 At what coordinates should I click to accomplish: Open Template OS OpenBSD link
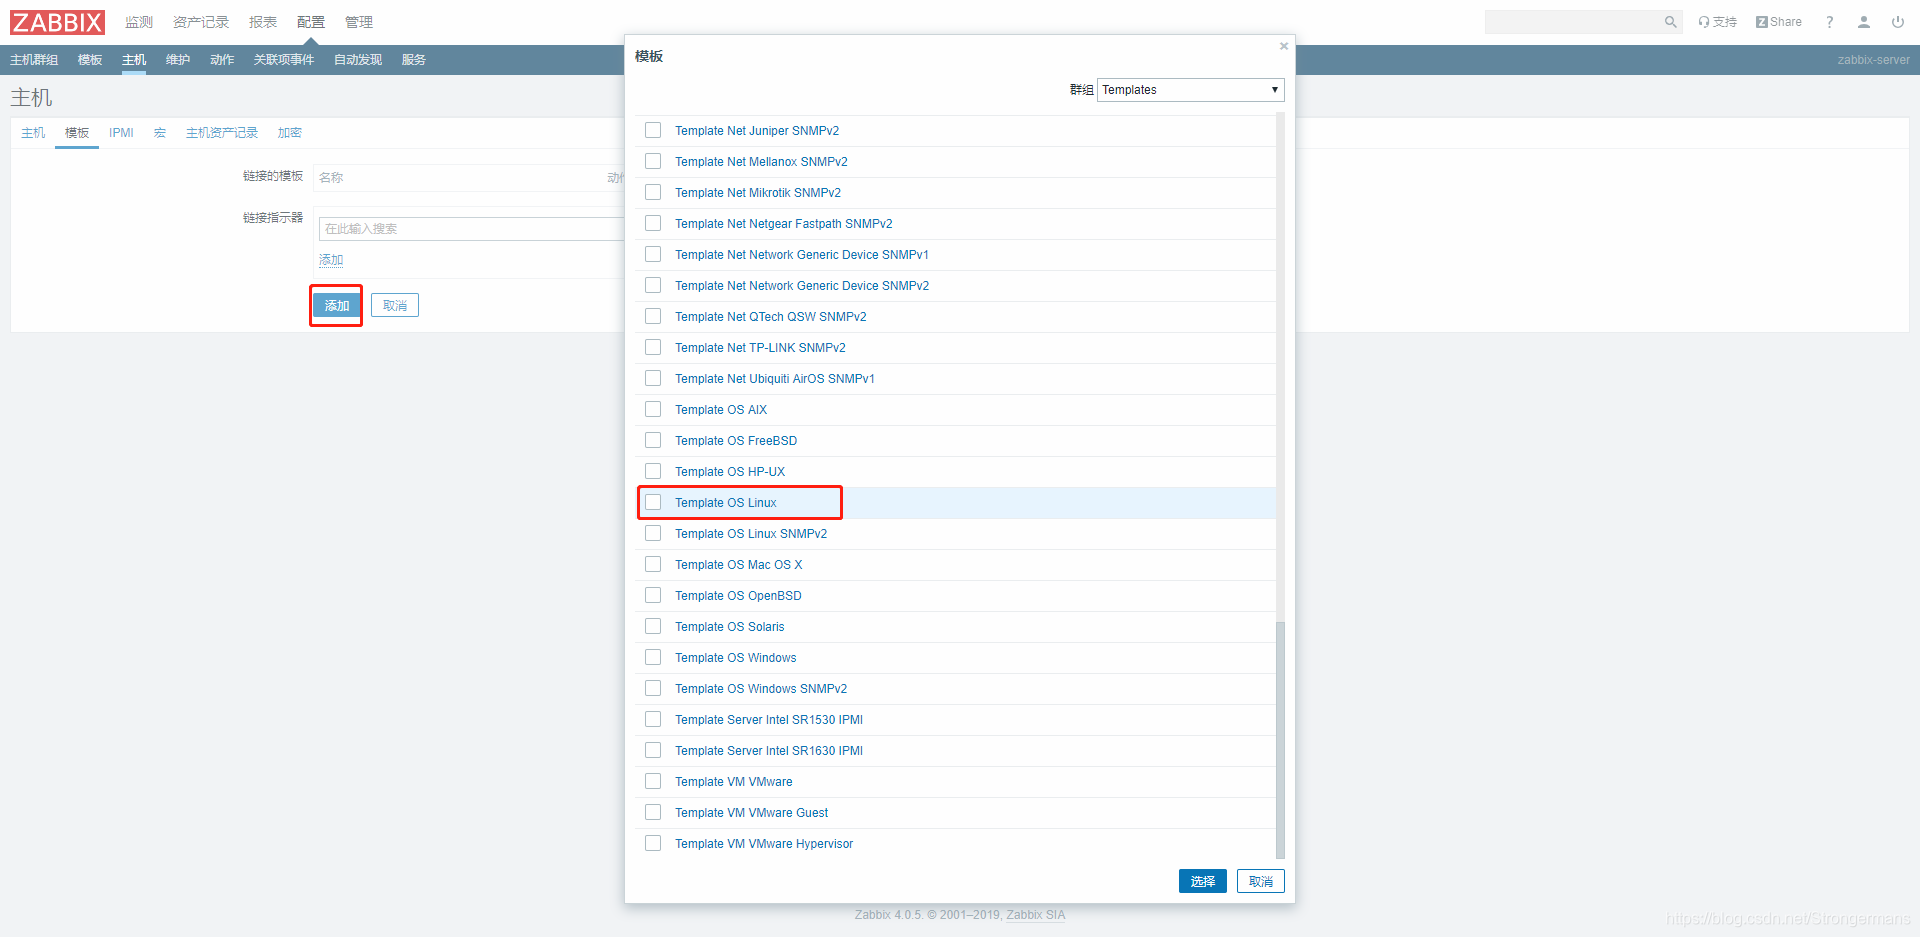(x=738, y=596)
